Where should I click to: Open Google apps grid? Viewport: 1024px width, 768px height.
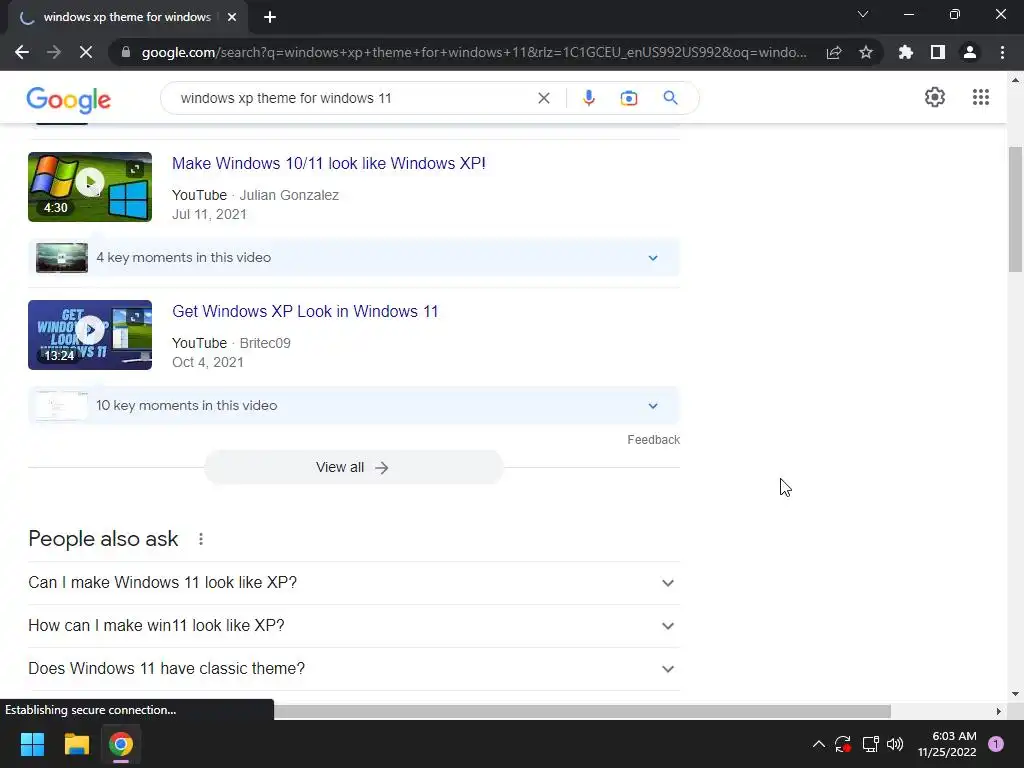(980, 97)
